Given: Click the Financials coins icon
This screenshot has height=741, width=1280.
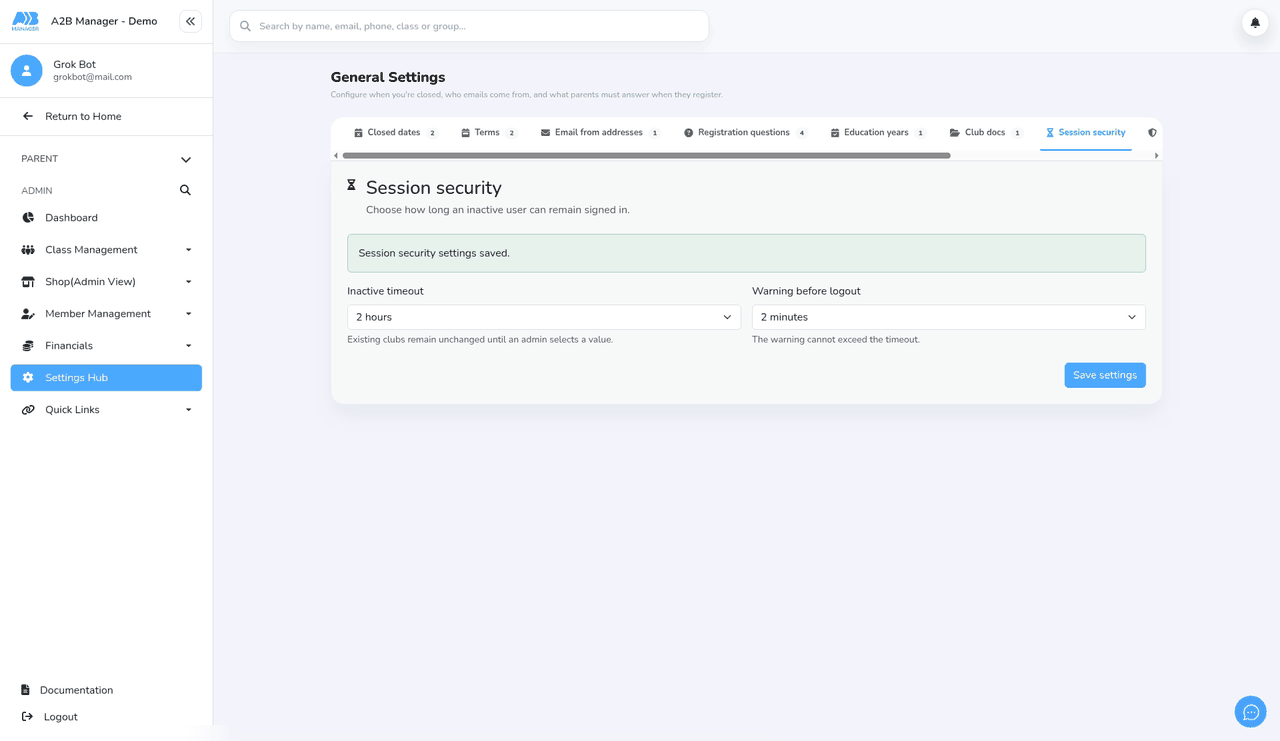Looking at the screenshot, I should pyautogui.click(x=28, y=346).
